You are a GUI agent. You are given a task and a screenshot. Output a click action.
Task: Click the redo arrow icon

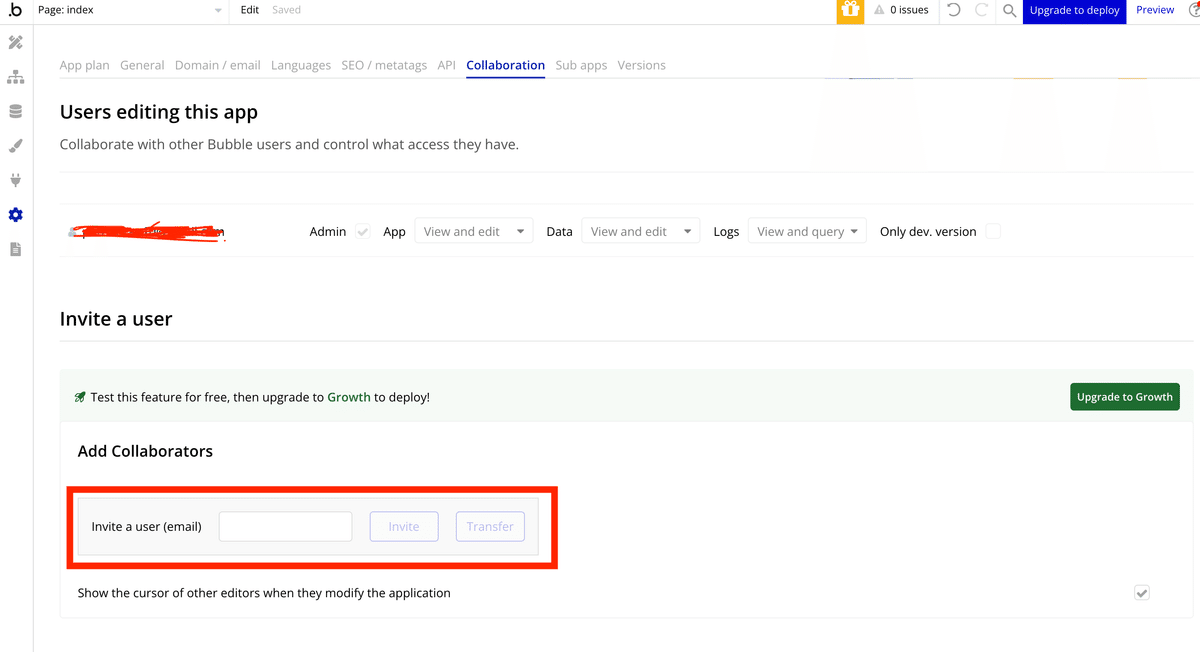(982, 10)
